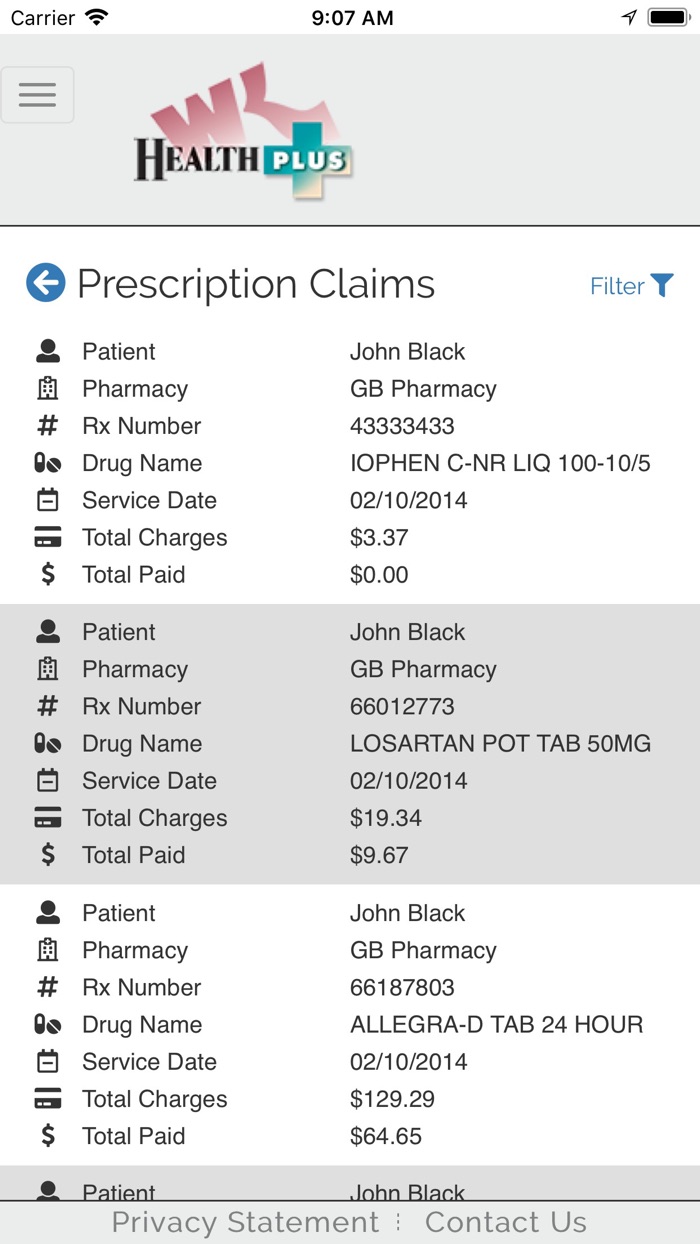Tap the blue back arrow icon
Viewport: 700px width, 1244px height.
pos(44,283)
